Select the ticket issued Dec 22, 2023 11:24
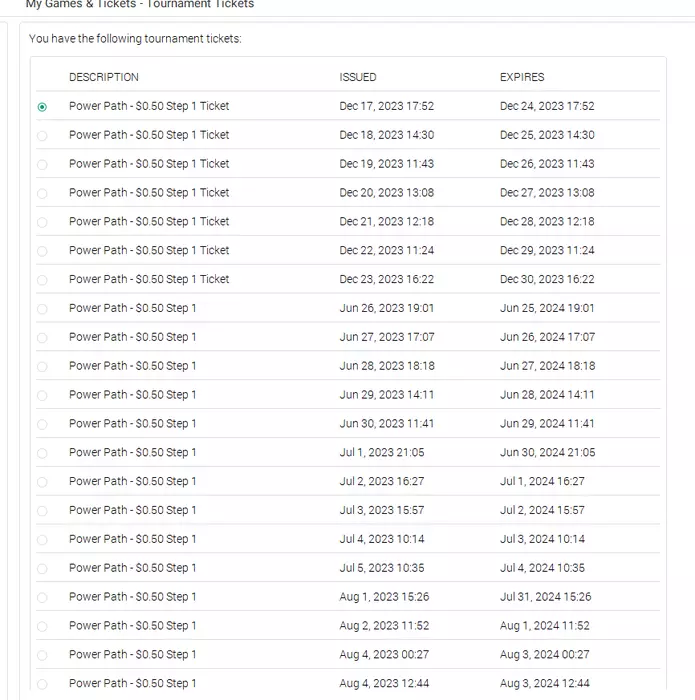This screenshot has width=695, height=700. 42,251
